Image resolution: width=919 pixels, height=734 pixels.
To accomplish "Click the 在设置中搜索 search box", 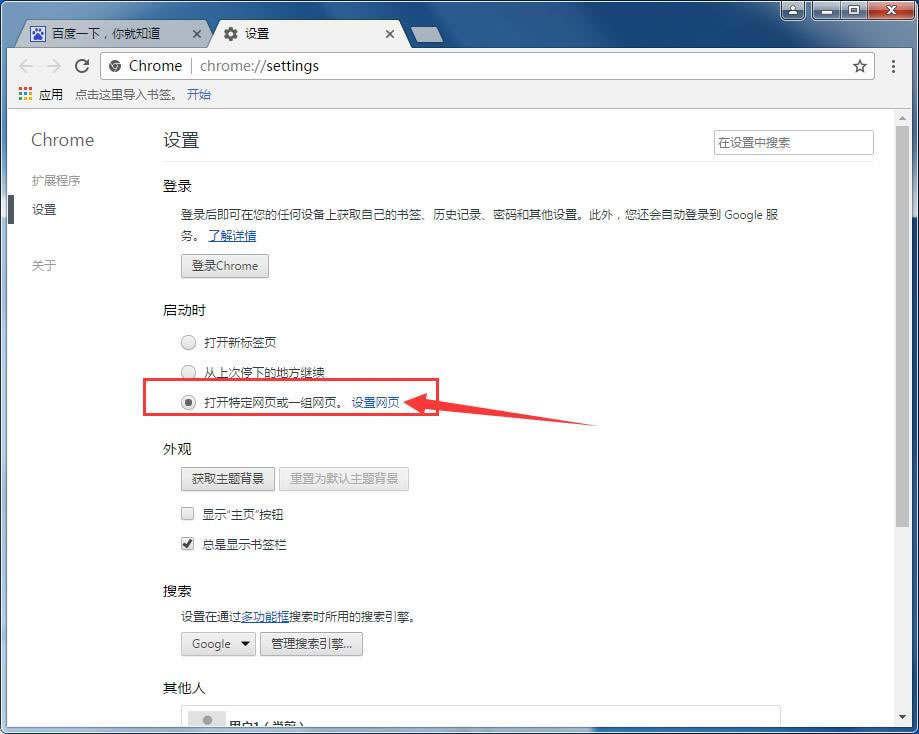I will pos(794,142).
